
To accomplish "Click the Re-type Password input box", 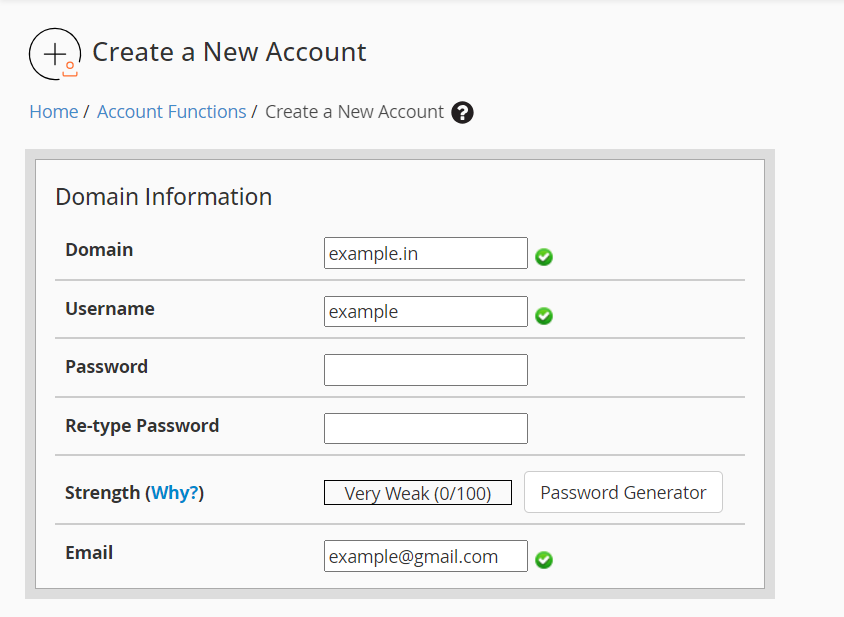I will [x=425, y=428].
